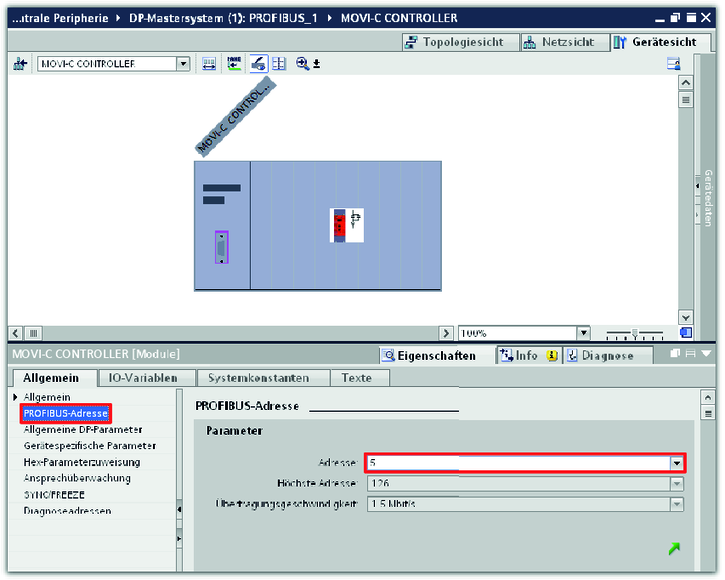The height and width of the screenshot is (580, 725).
Task: Open the 100% zoom level dropdown
Action: click(x=583, y=333)
